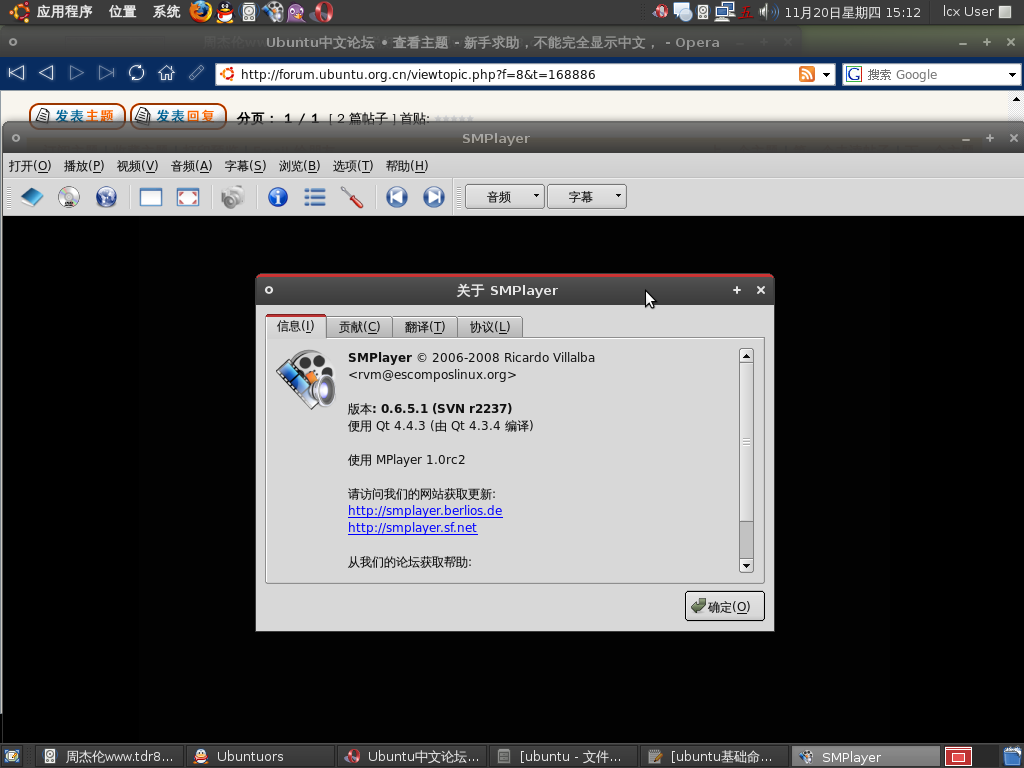Viewport: 1024px width, 768px height.
Task: Click the volume speaker tray icon
Action: (x=769, y=12)
